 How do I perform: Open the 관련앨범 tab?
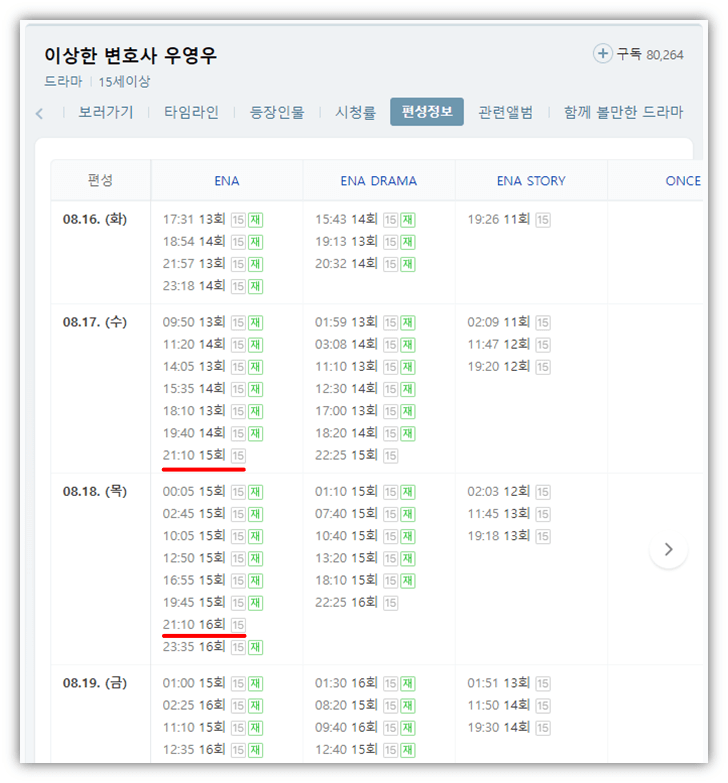click(x=505, y=112)
